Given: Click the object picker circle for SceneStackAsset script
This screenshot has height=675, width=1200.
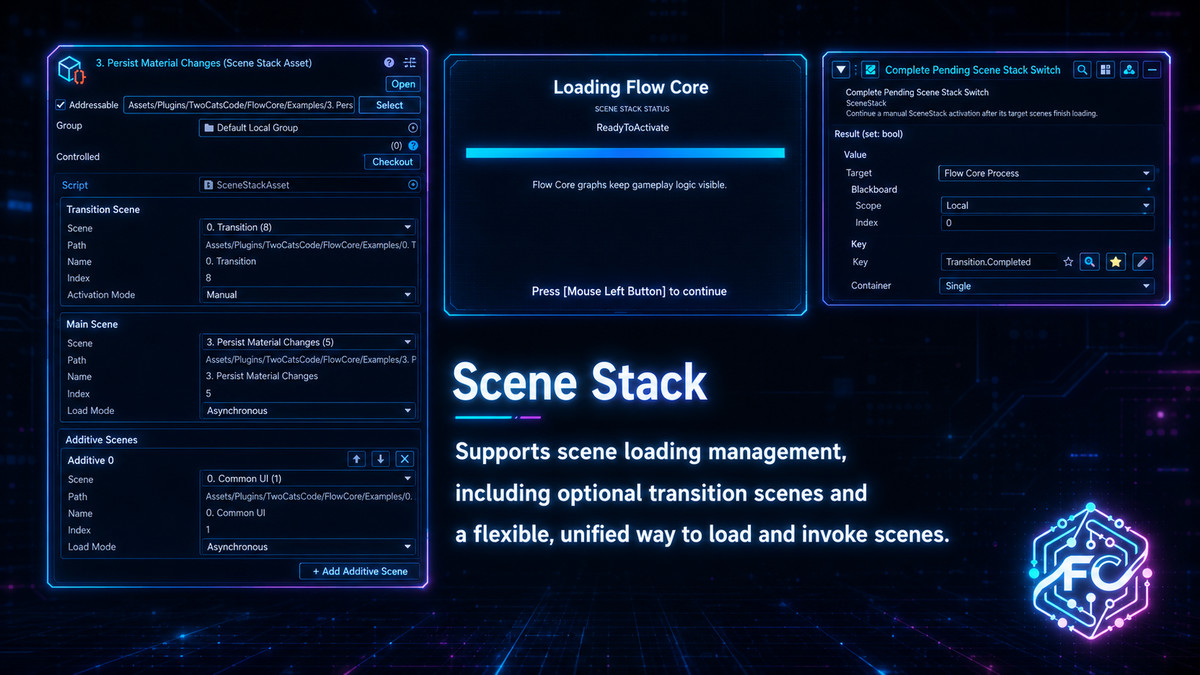Looking at the screenshot, I should click(x=413, y=185).
